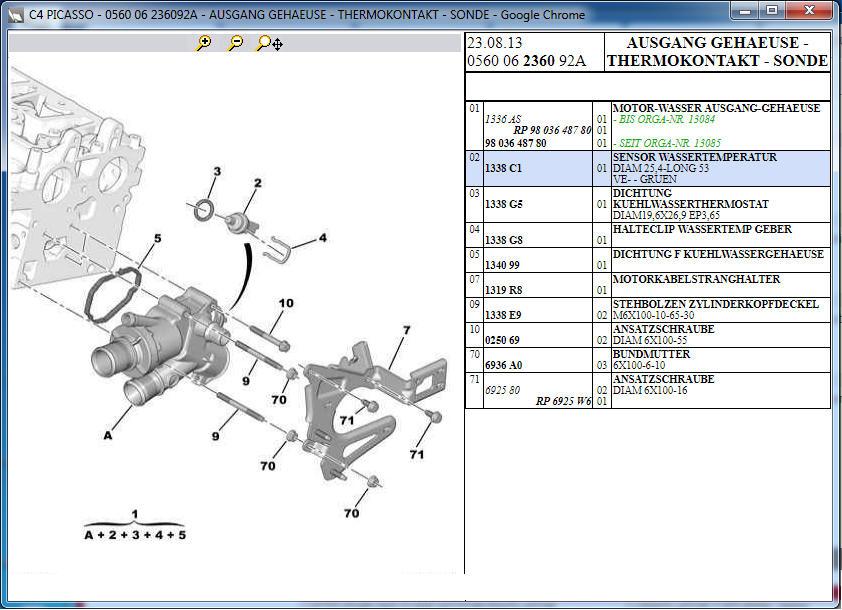Click the STEHBOLZEN ZYLINDERKOPFDECKEL description

(716, 304)
